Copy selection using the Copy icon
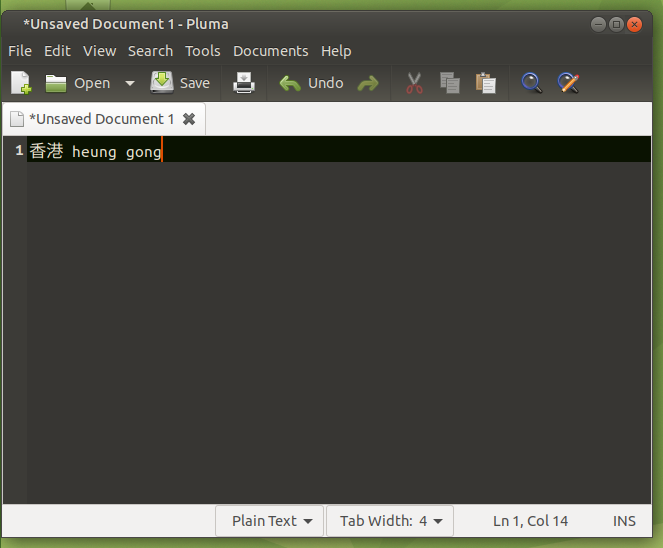Image resolution: width=663 pixels, height=548 pixels. tap(450, 83)
